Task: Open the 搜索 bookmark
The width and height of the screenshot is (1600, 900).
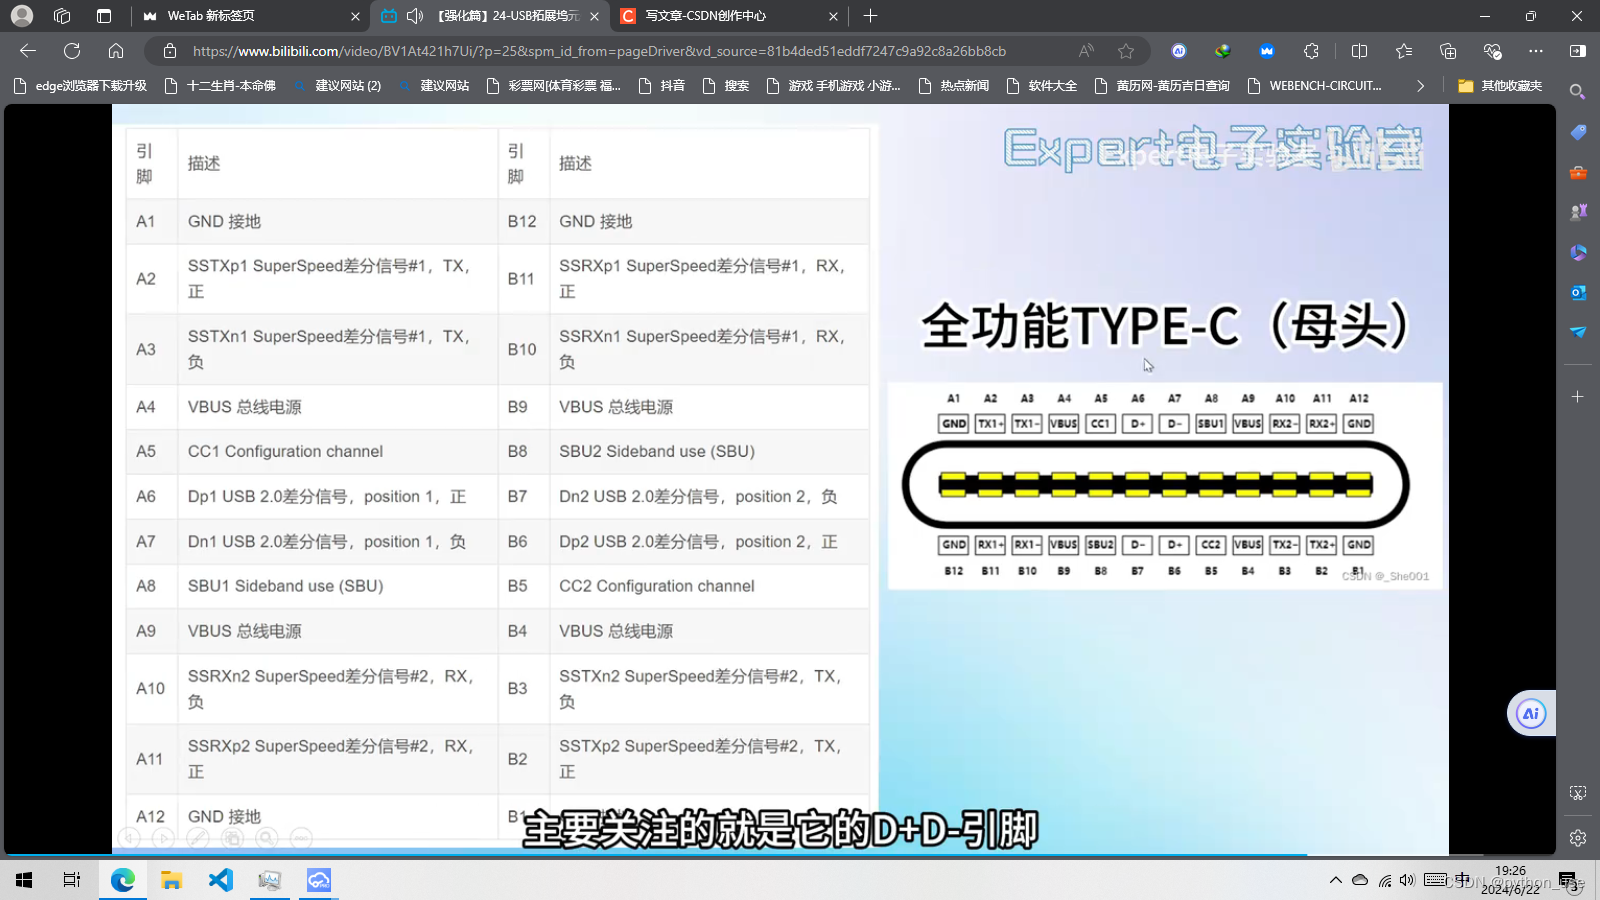Action: [x=726, y=86]
